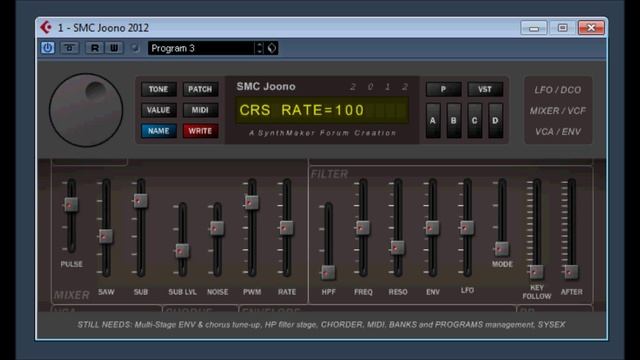Switch to the VCA / ENV page
The height and width of the screenshot is (360, 640).
tap(558, 132)
